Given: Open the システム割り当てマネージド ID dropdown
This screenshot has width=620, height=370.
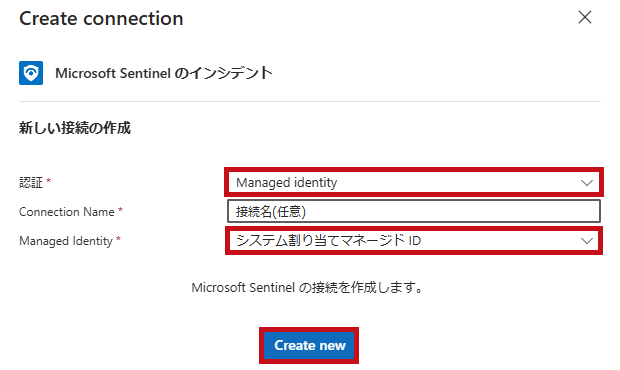Looking at the screenshot, I should pyautogui.click(x=414, y=240).
